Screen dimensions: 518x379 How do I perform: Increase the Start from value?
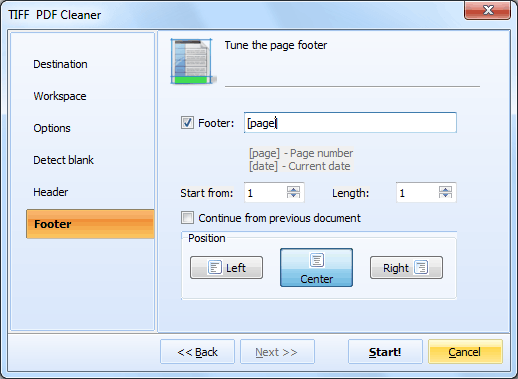293,189
